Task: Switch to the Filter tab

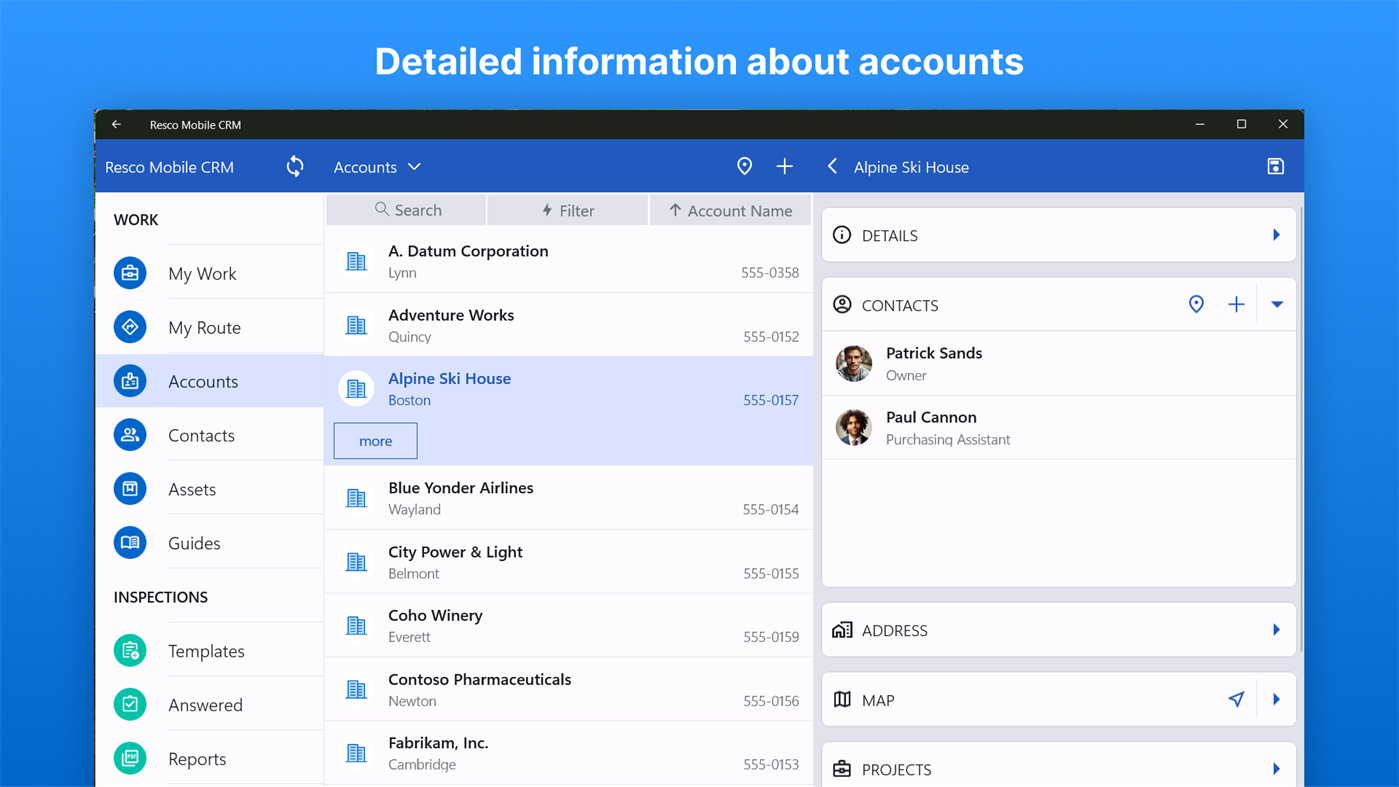Action: (567, 210)
